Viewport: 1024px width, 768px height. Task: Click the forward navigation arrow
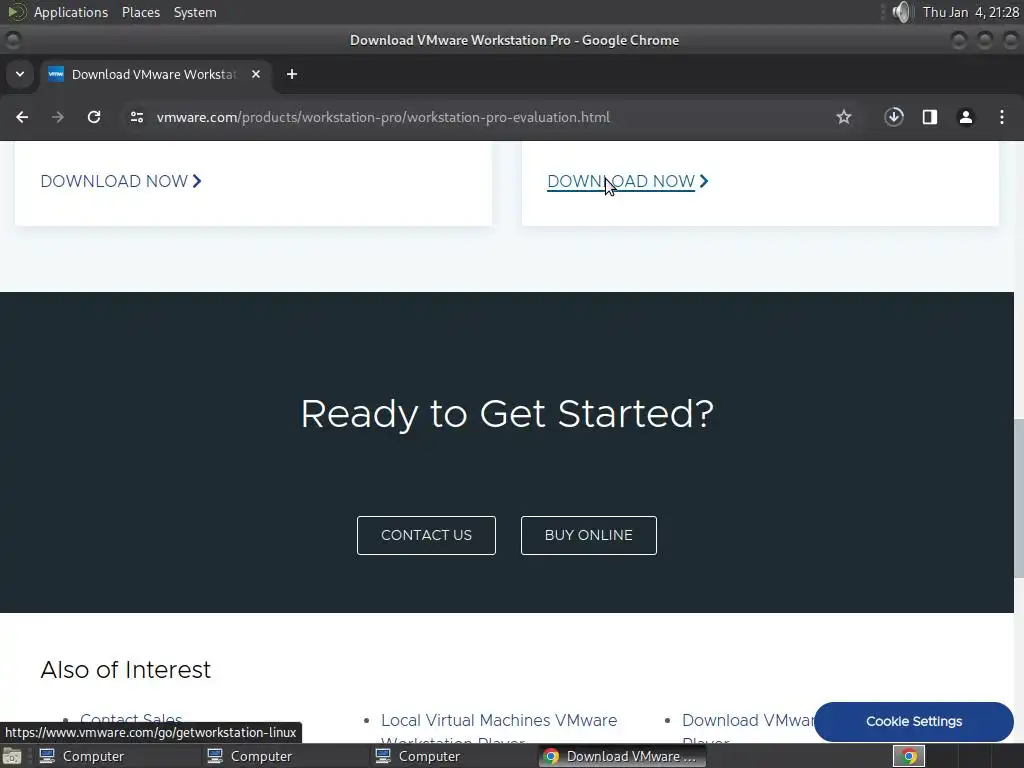click(58, 117)
